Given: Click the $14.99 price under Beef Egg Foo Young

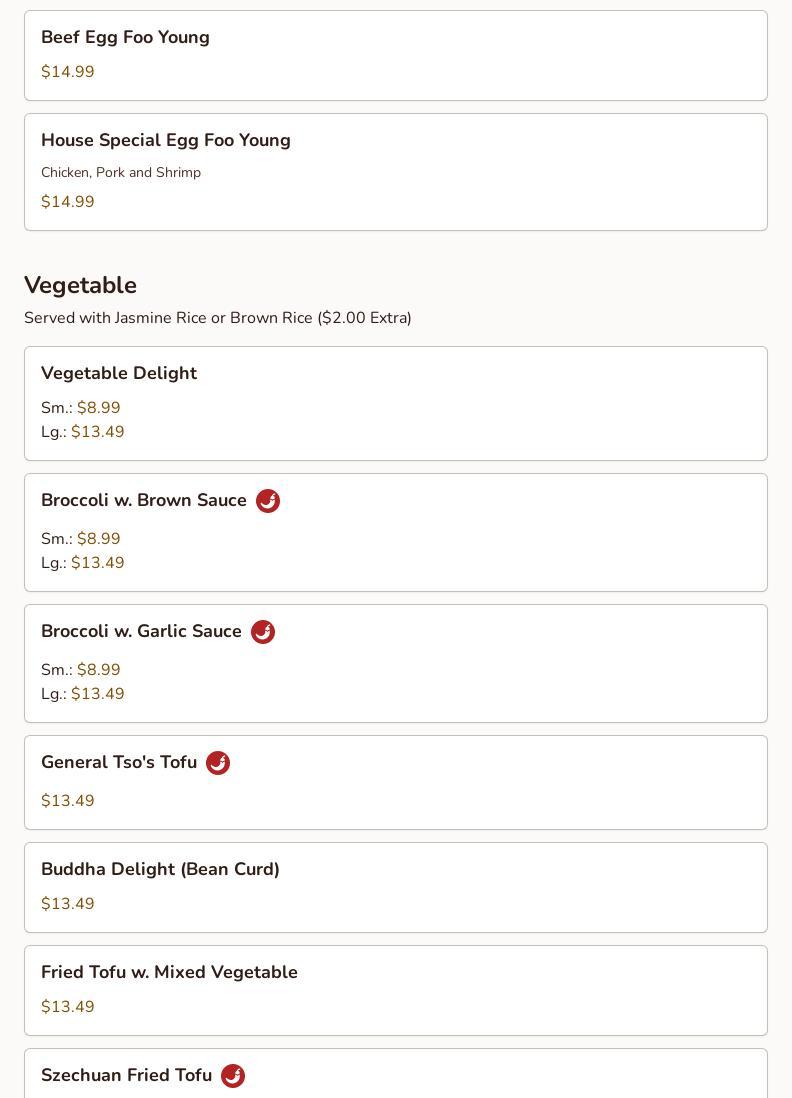Looking at the screenshot, I should point(68,72).
